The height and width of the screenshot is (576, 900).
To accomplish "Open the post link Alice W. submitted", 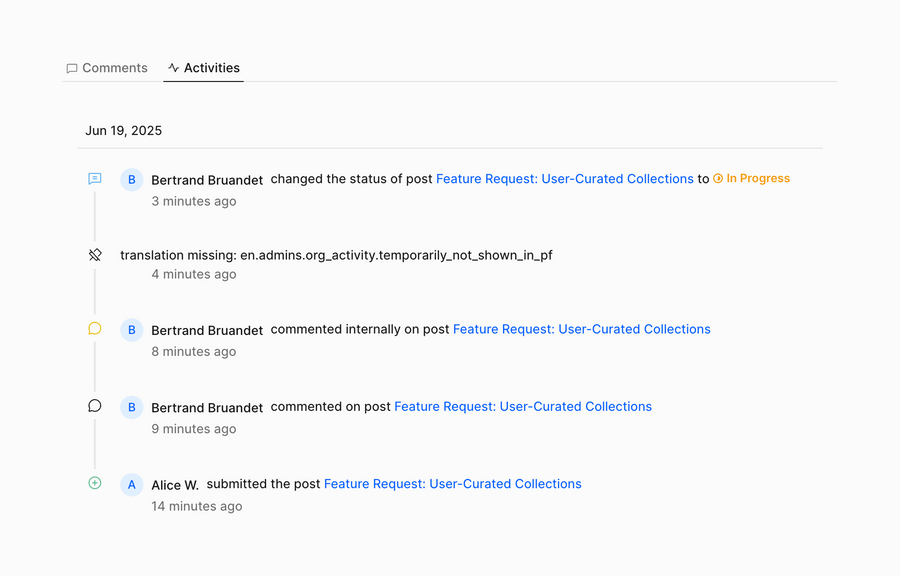I will pyautogui.click(x=452, y=484).
